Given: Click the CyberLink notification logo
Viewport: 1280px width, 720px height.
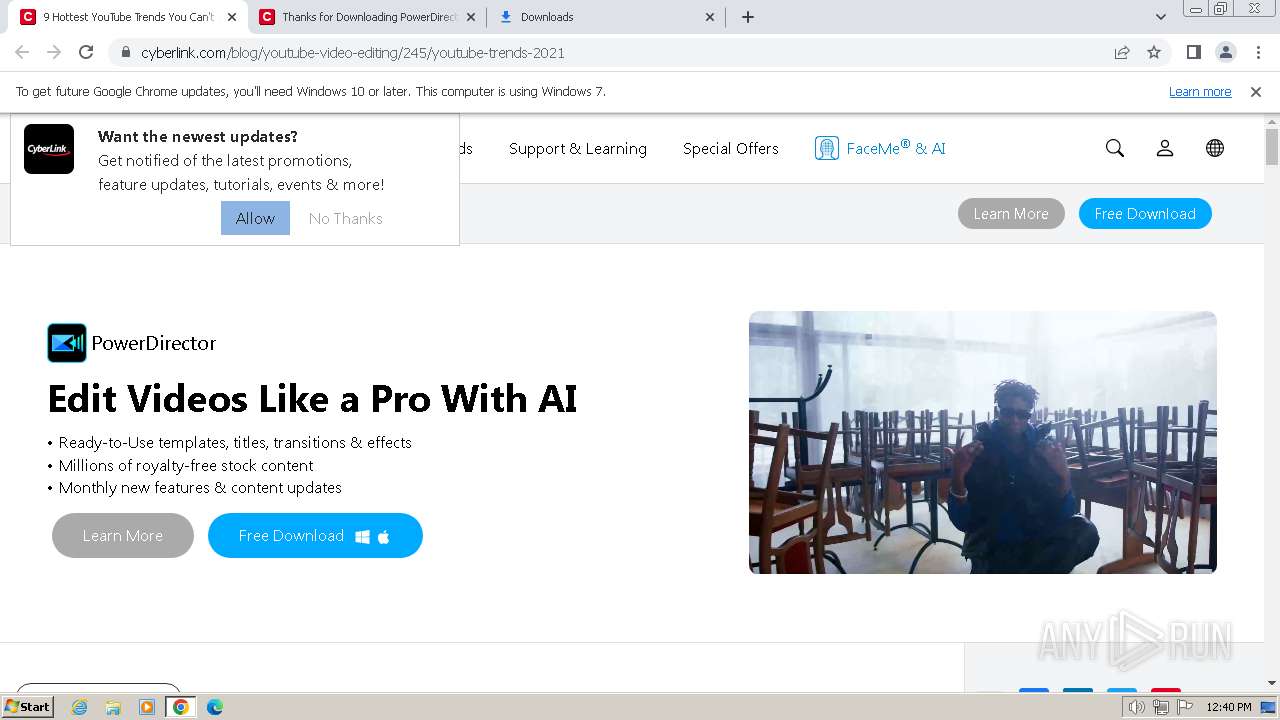Looking at the screenshot, I should [49, 149].
